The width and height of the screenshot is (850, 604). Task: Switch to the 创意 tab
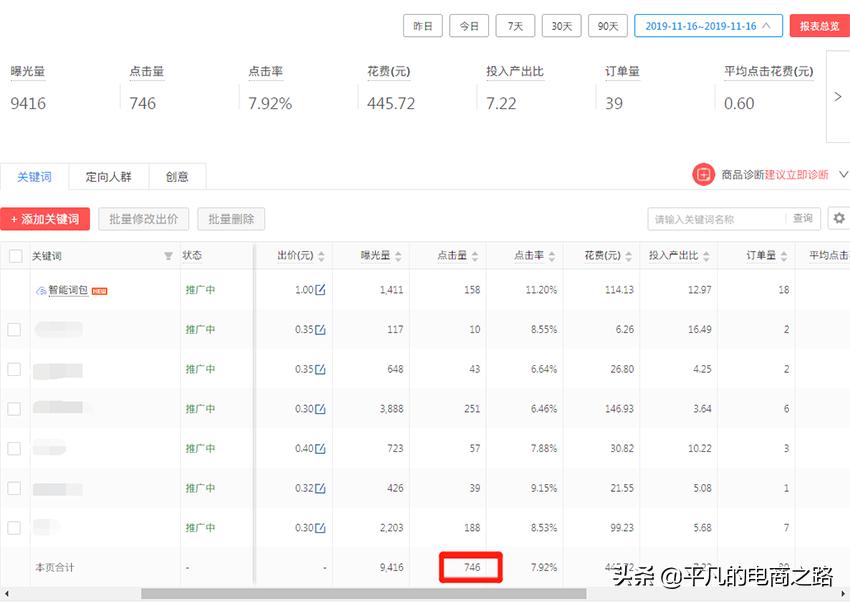(x=177, y=176)
